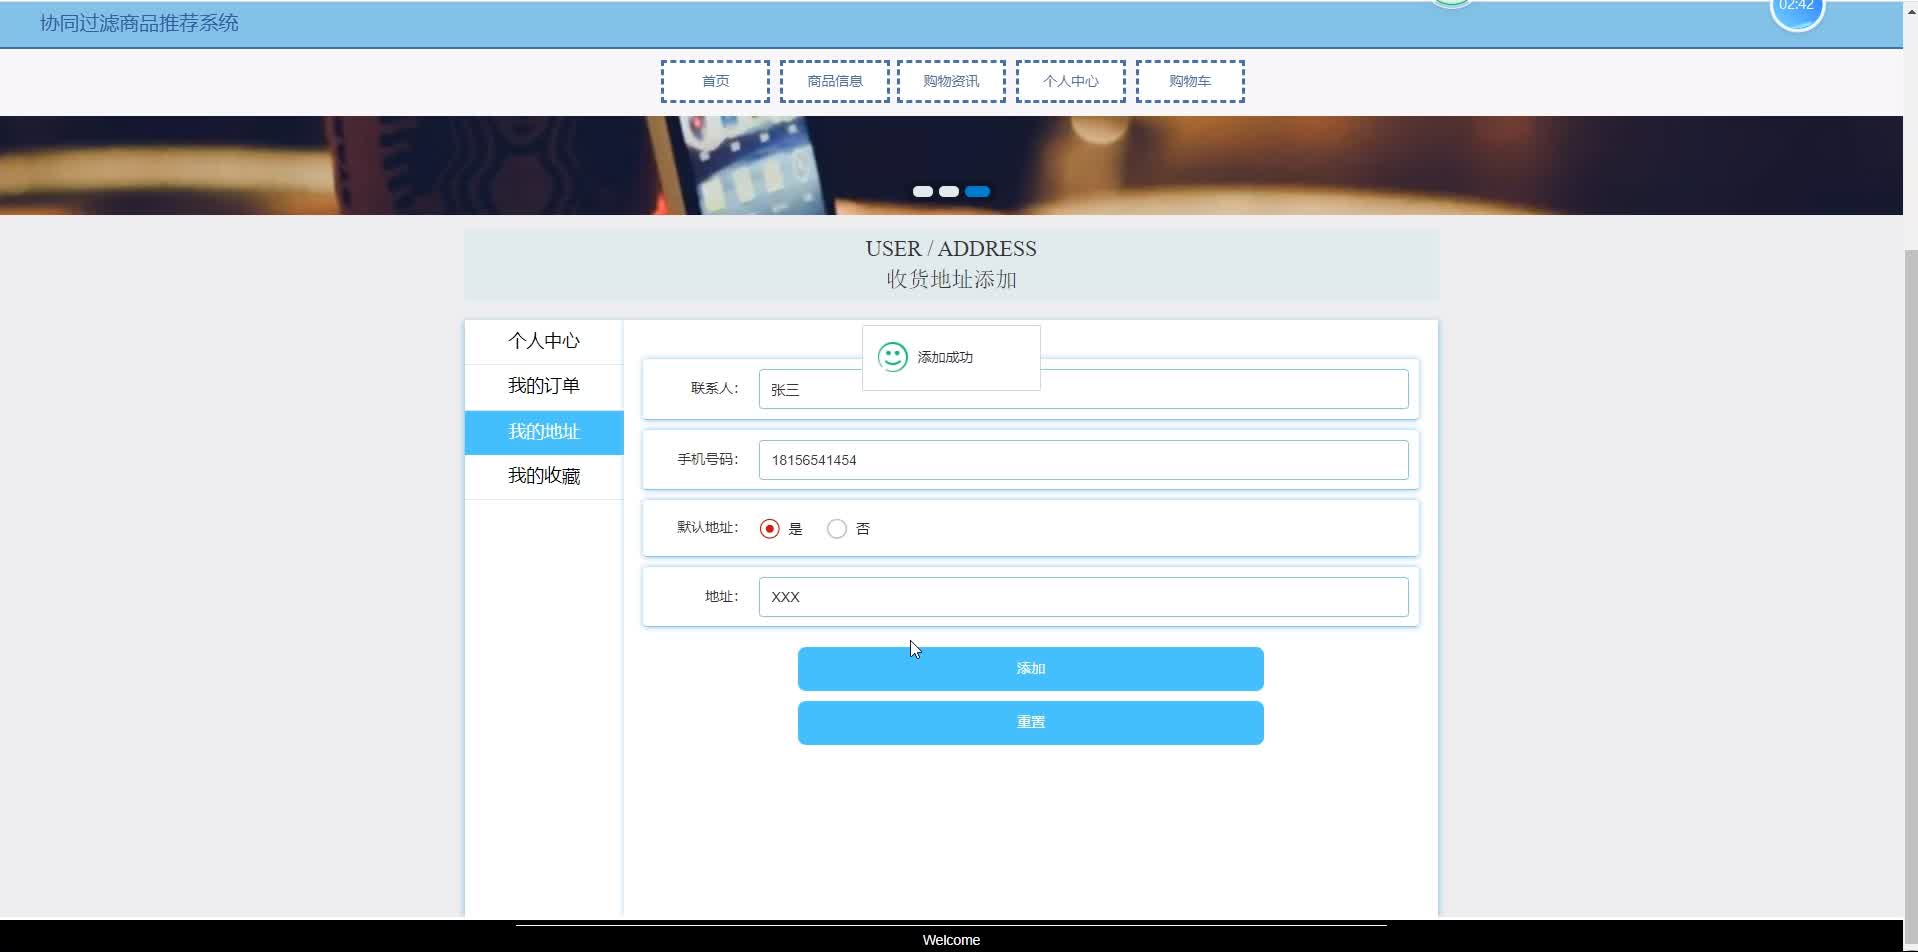Open 购物资讯 from the top navigation
This screenshot has width=1918, height=952.
[951, 81]
